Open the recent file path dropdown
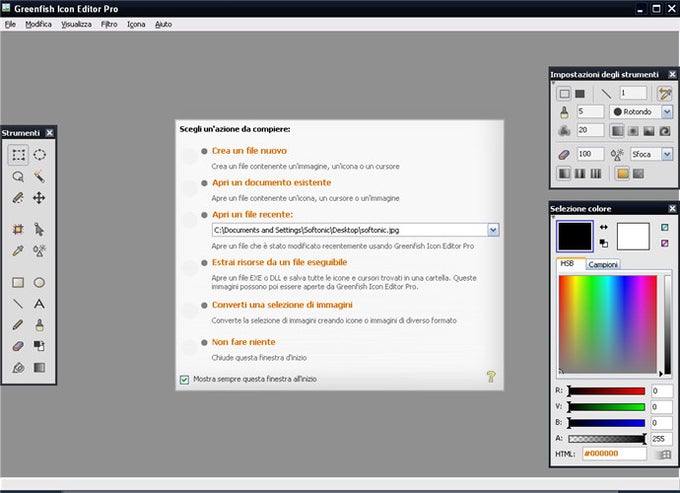The image size is (680, 493). tap(493, 230)
